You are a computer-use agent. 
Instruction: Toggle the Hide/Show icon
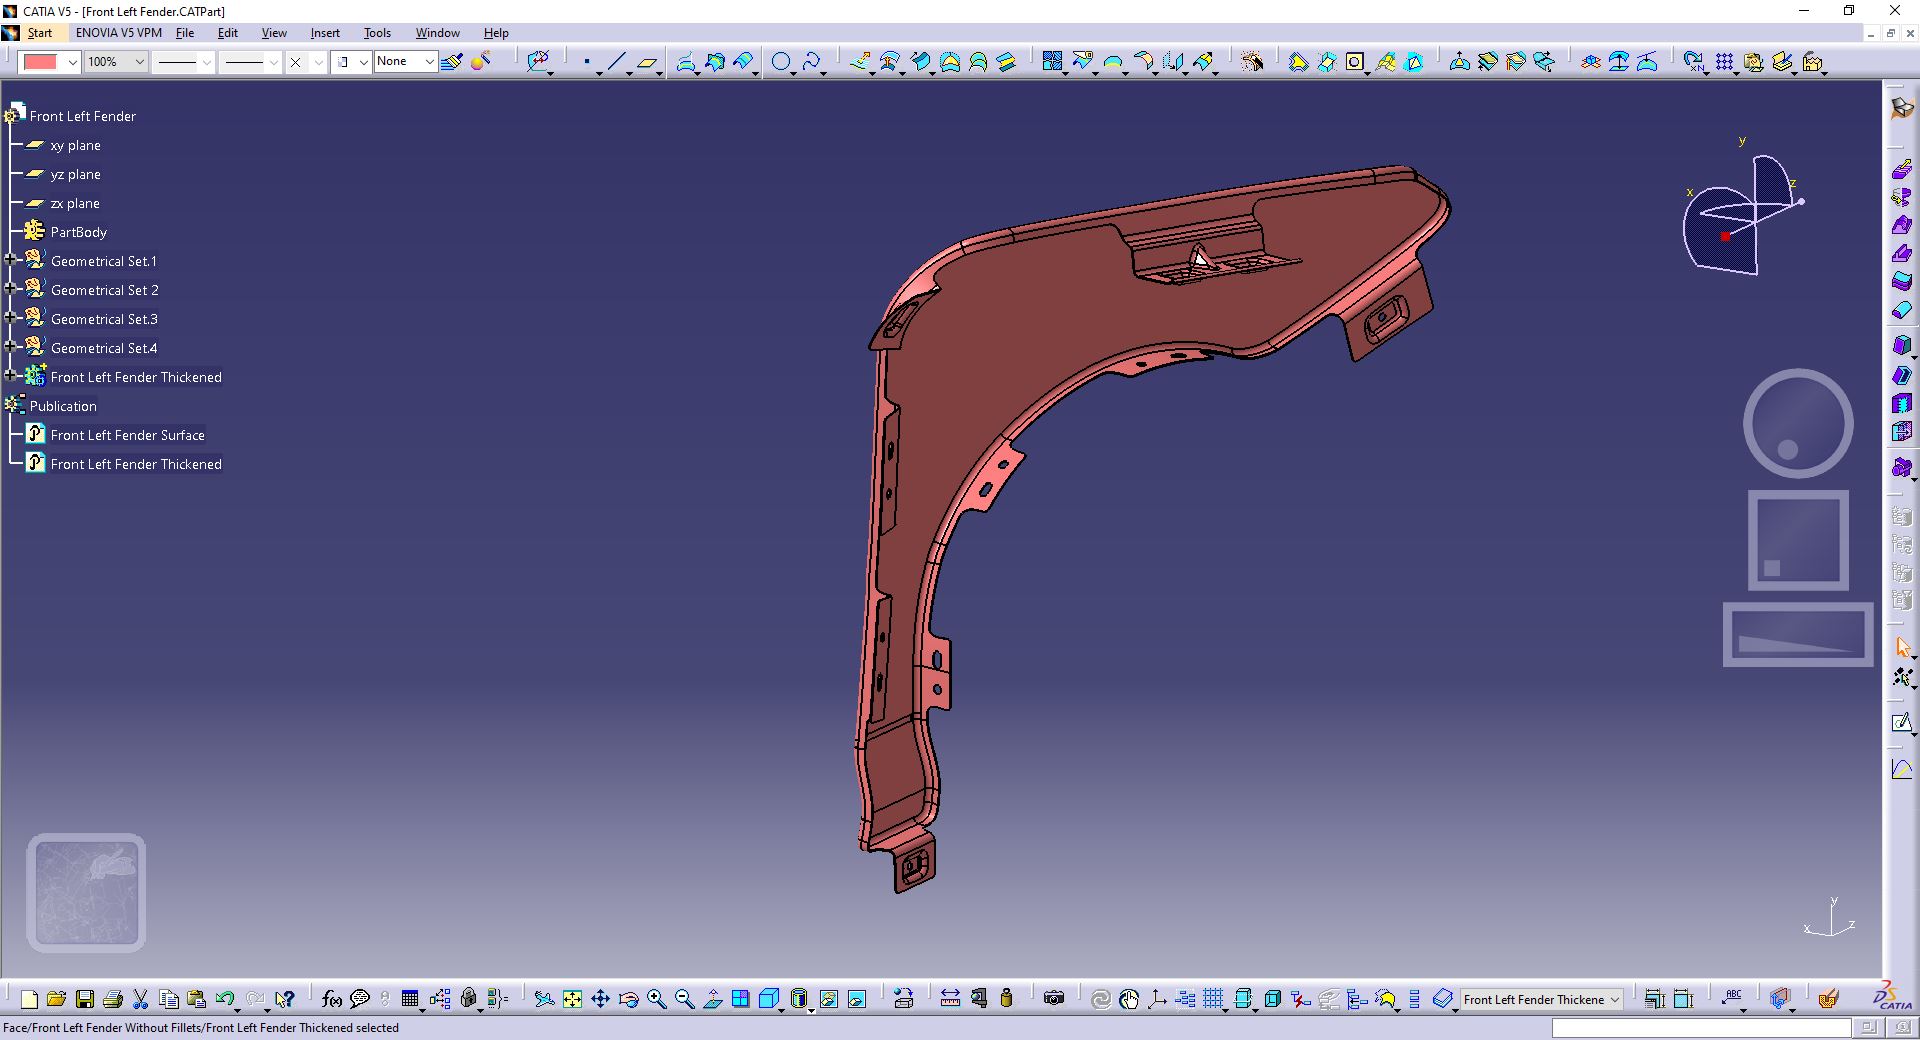tap(829, 999)
